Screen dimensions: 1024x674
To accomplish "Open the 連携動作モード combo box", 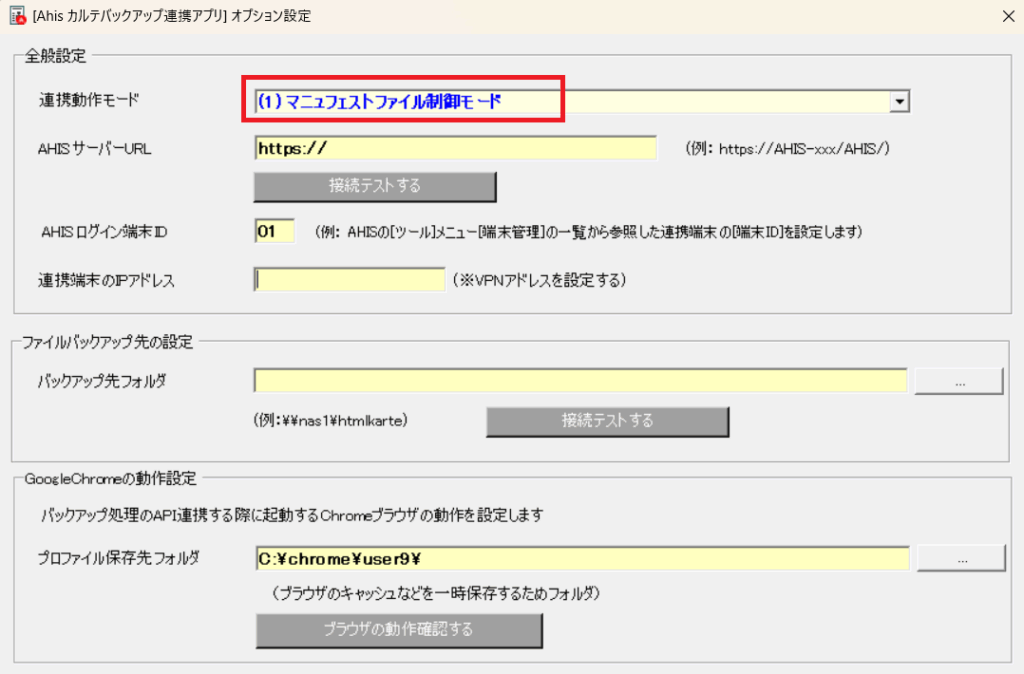I will click(570, 101).
